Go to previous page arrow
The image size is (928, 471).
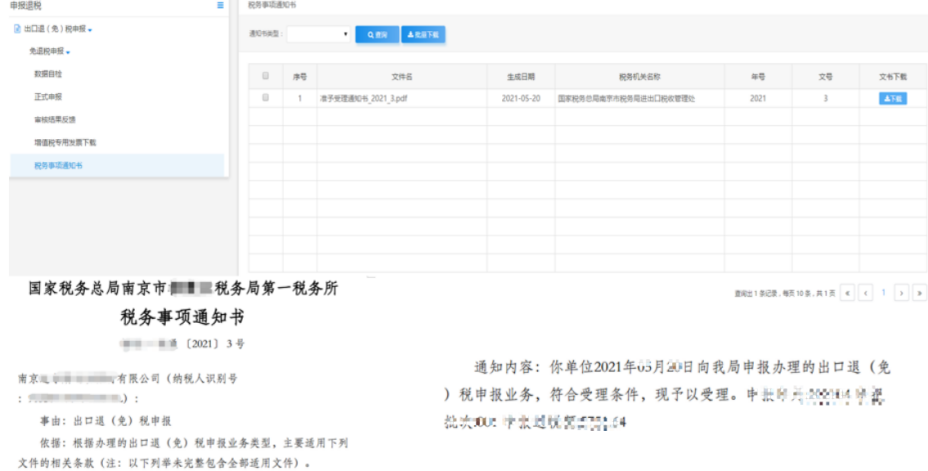tap(866, 292)
